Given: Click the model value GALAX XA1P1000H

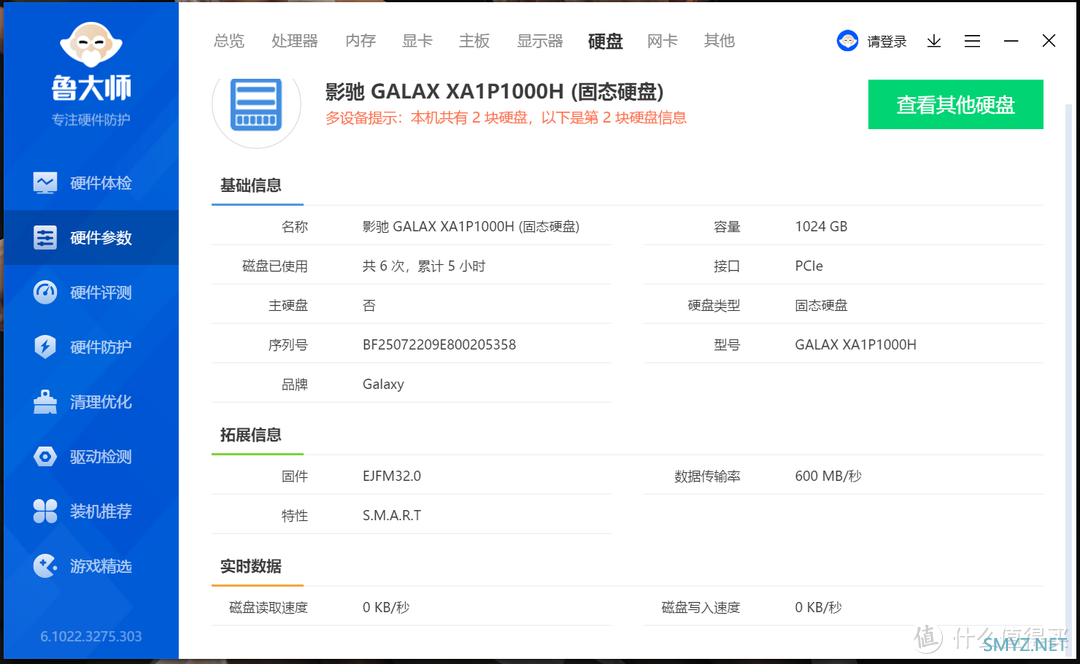Looking at the screenshot, I should [855, 344].
